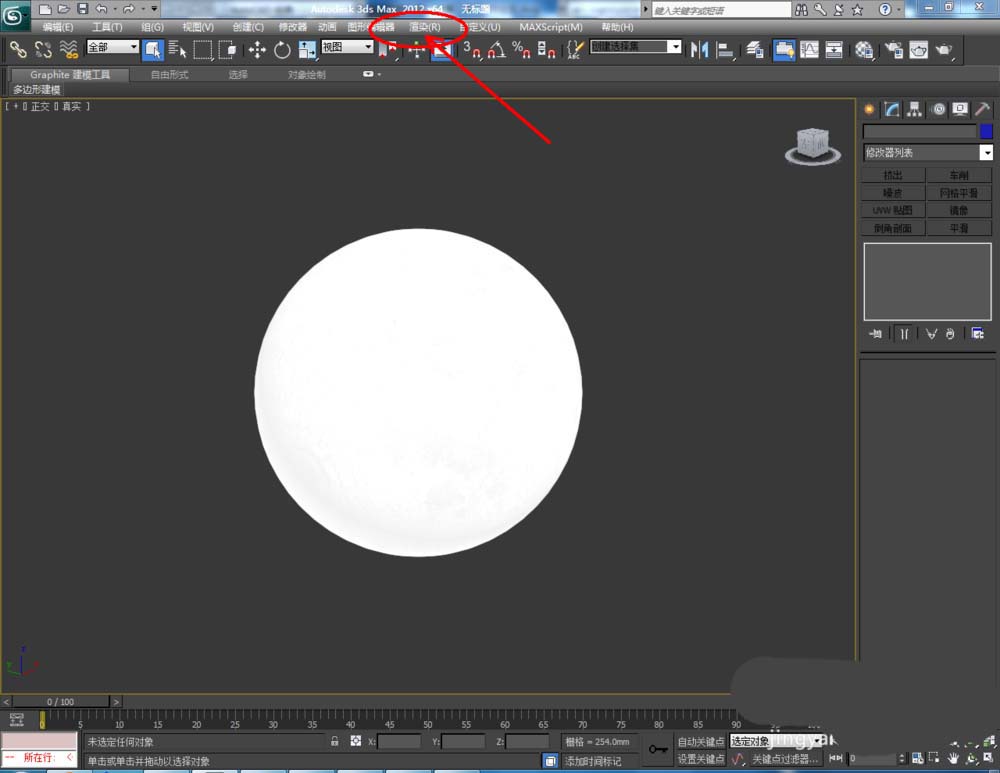Click the 关键点过滤器 button
The width and height of the screenshot is (1000, 773).
pos(785,758)
